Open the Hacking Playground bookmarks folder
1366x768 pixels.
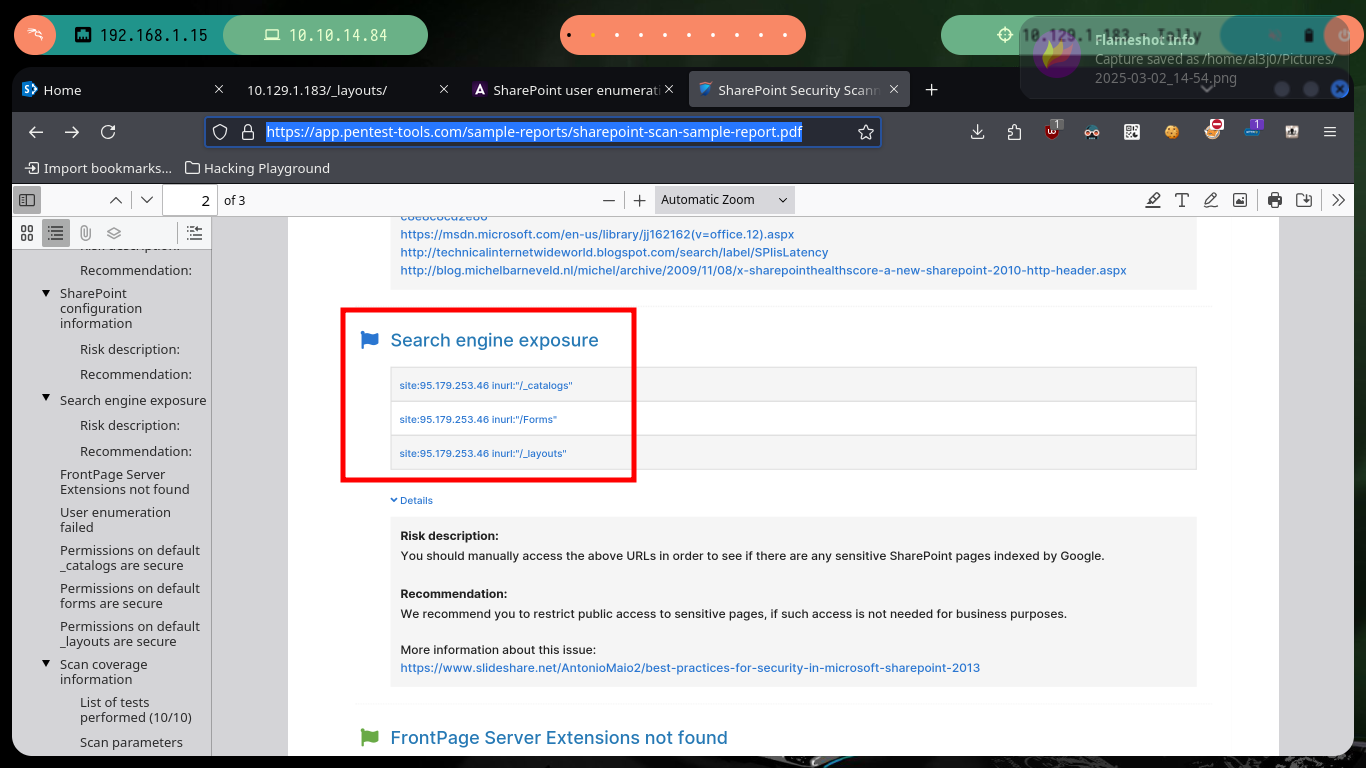258,168
